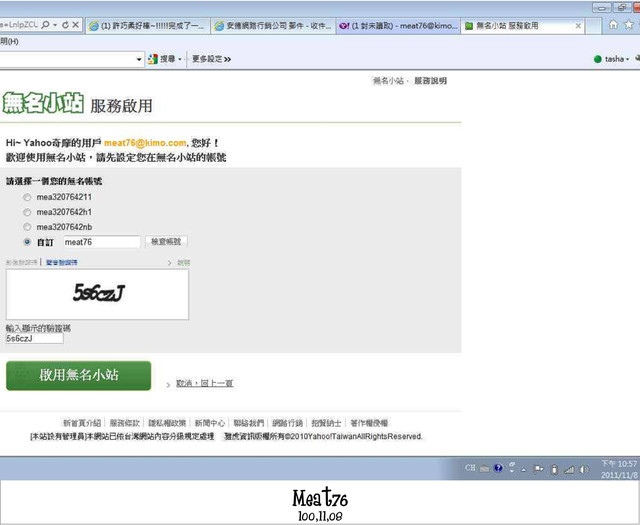Image resolution: width=640 pixels, height=525 pixels.
Task: Click the custom account field containing meat76
Action: [102, 242]
